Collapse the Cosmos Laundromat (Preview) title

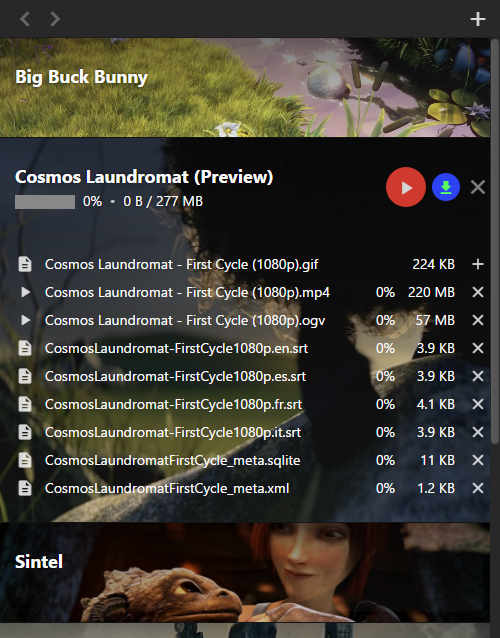144,177
